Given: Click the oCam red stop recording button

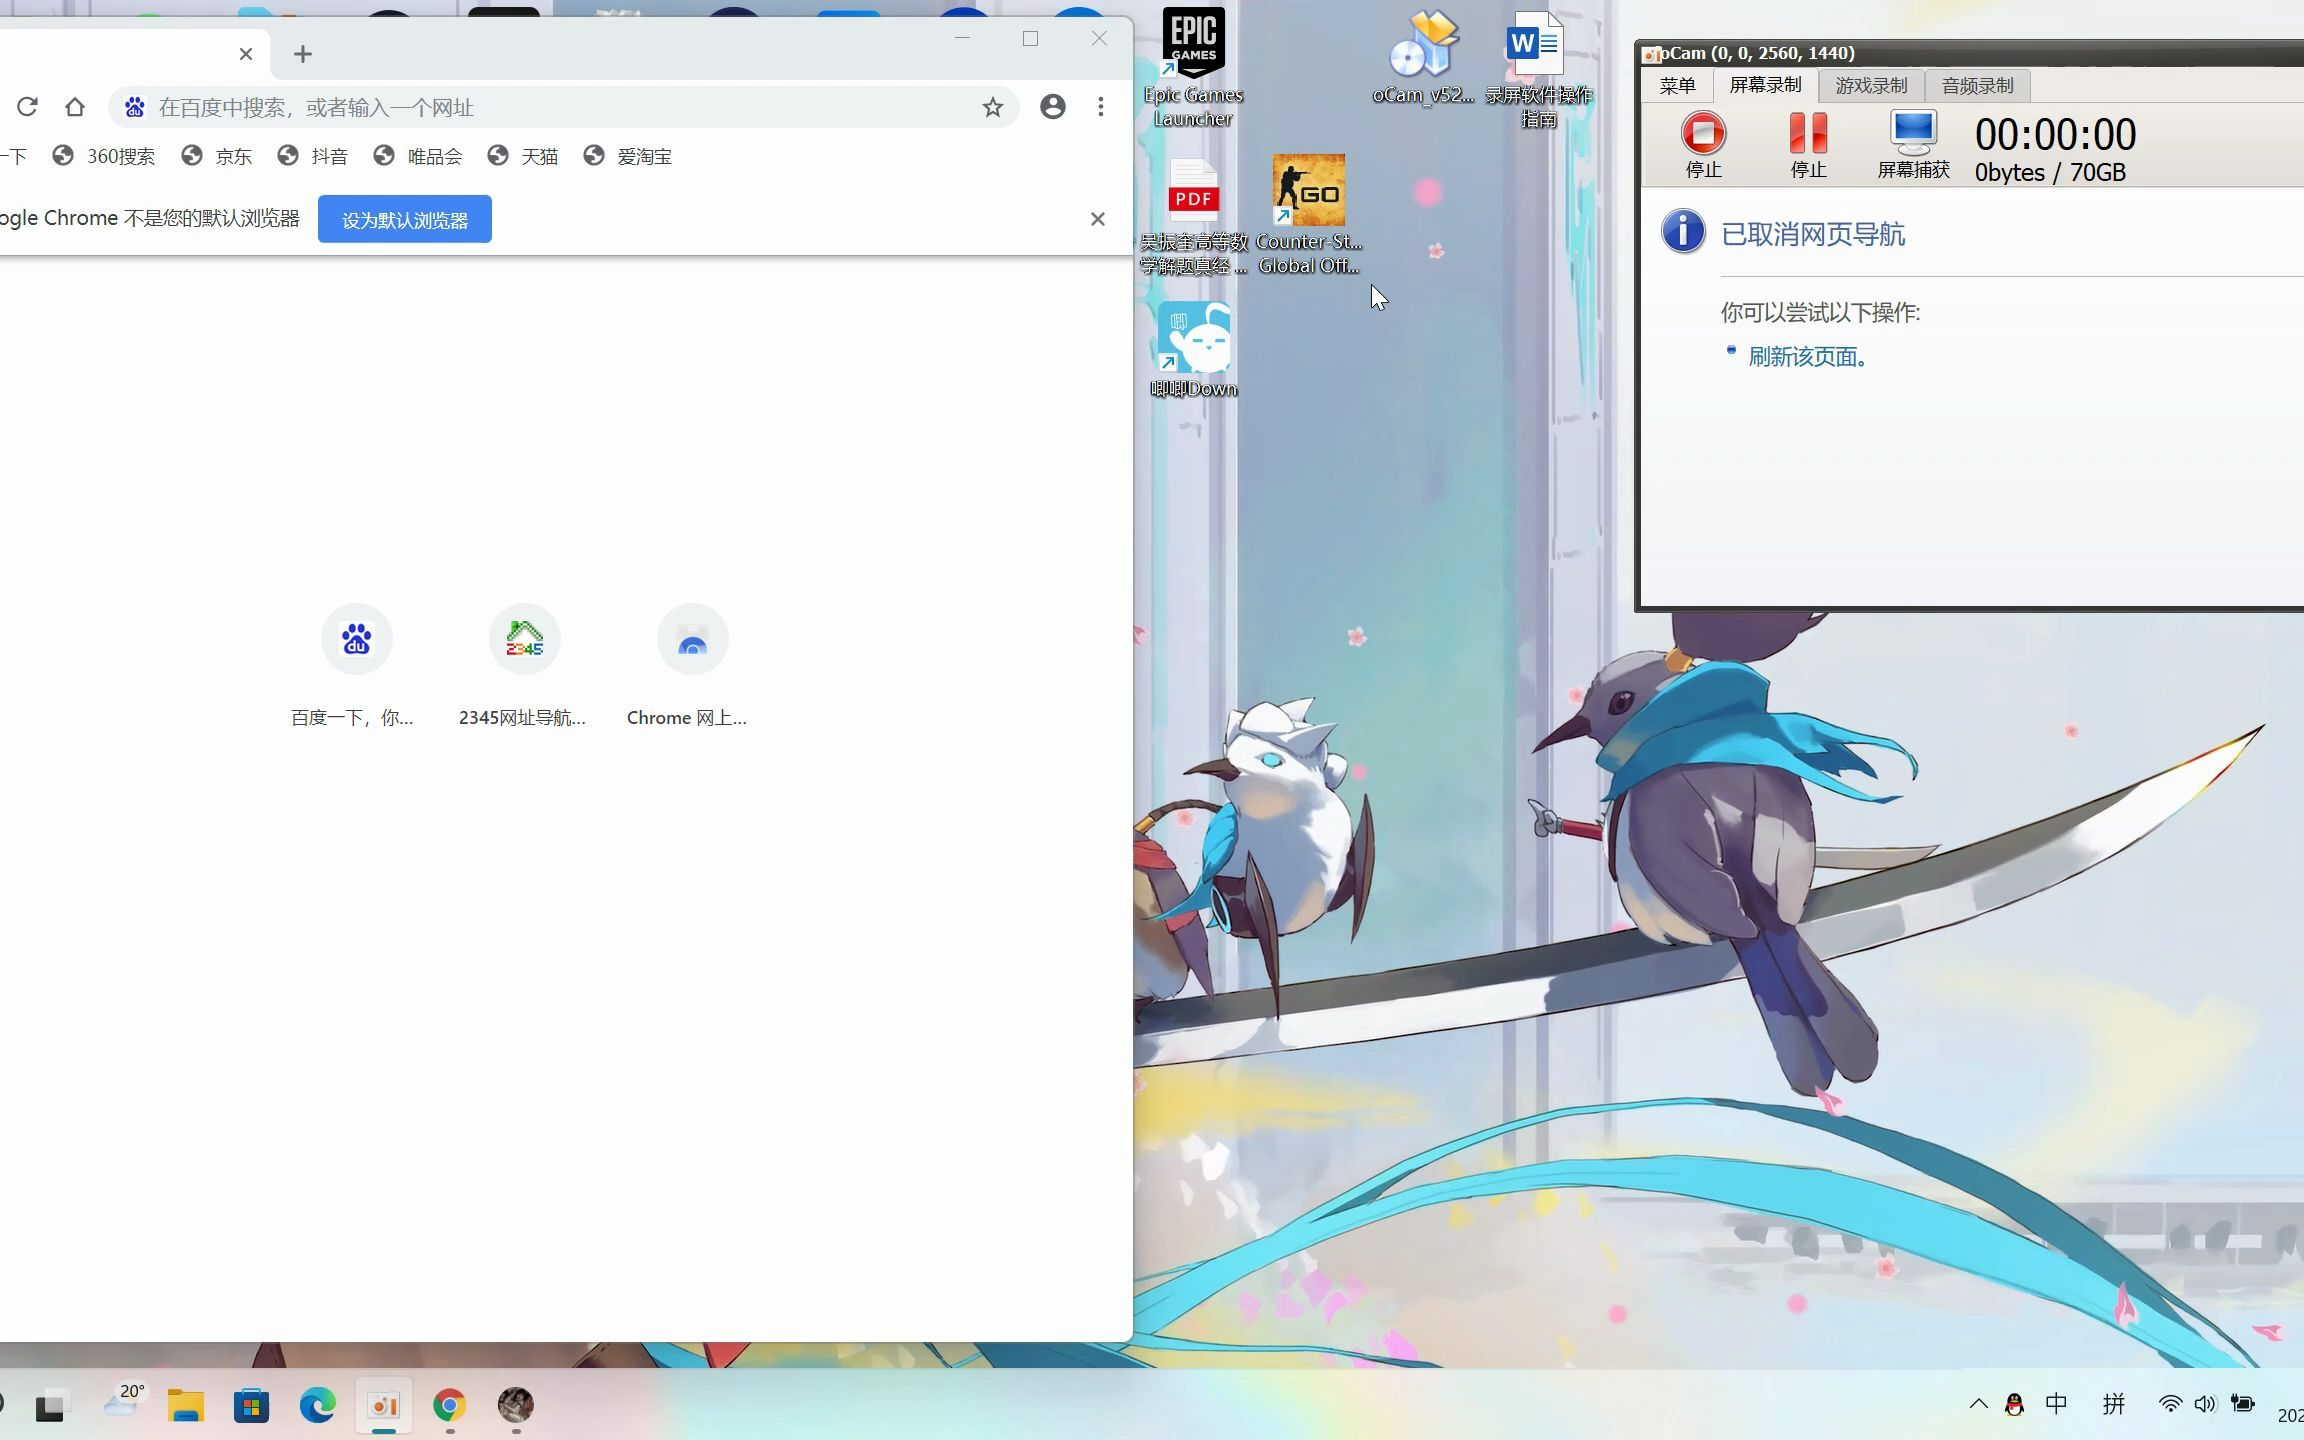Looking at the screenshot, I should pyautogui.click(x=1703, y=145).
